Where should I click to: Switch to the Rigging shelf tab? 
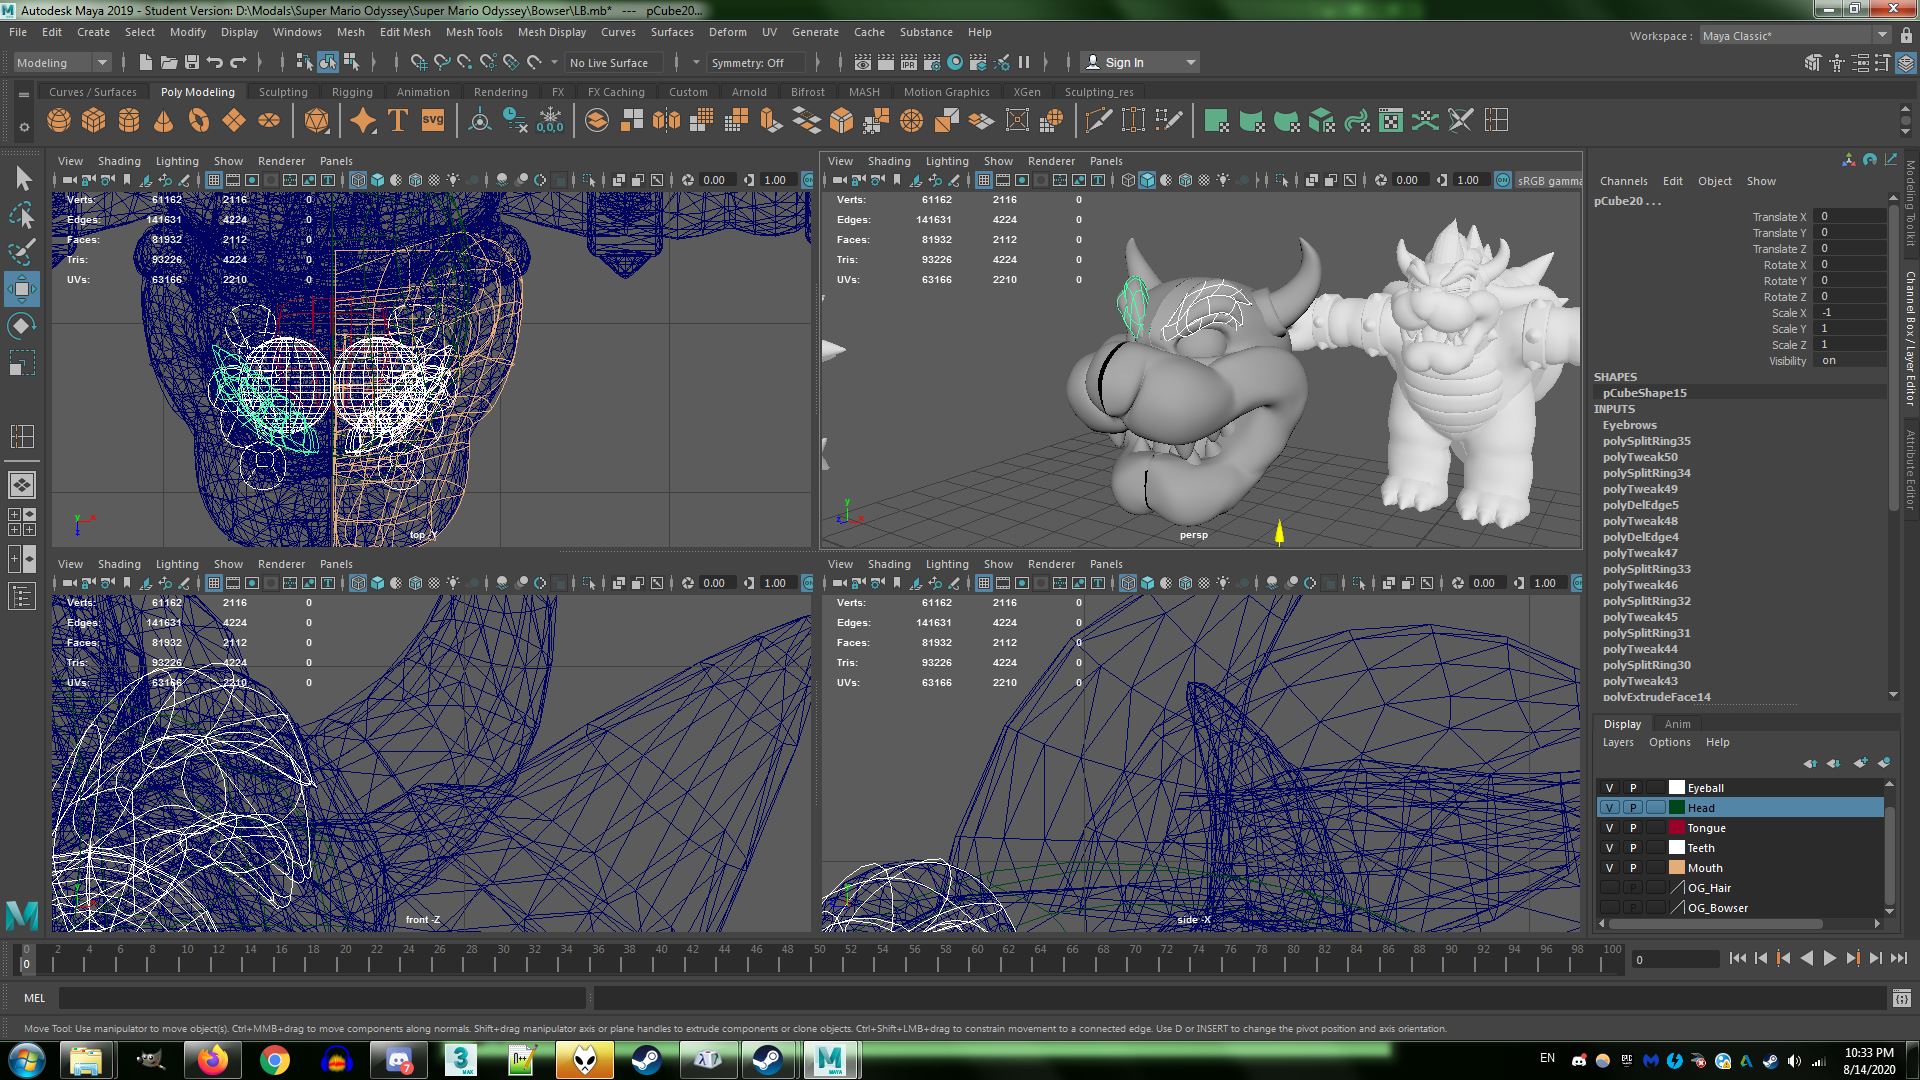click(x=352, y=92)
